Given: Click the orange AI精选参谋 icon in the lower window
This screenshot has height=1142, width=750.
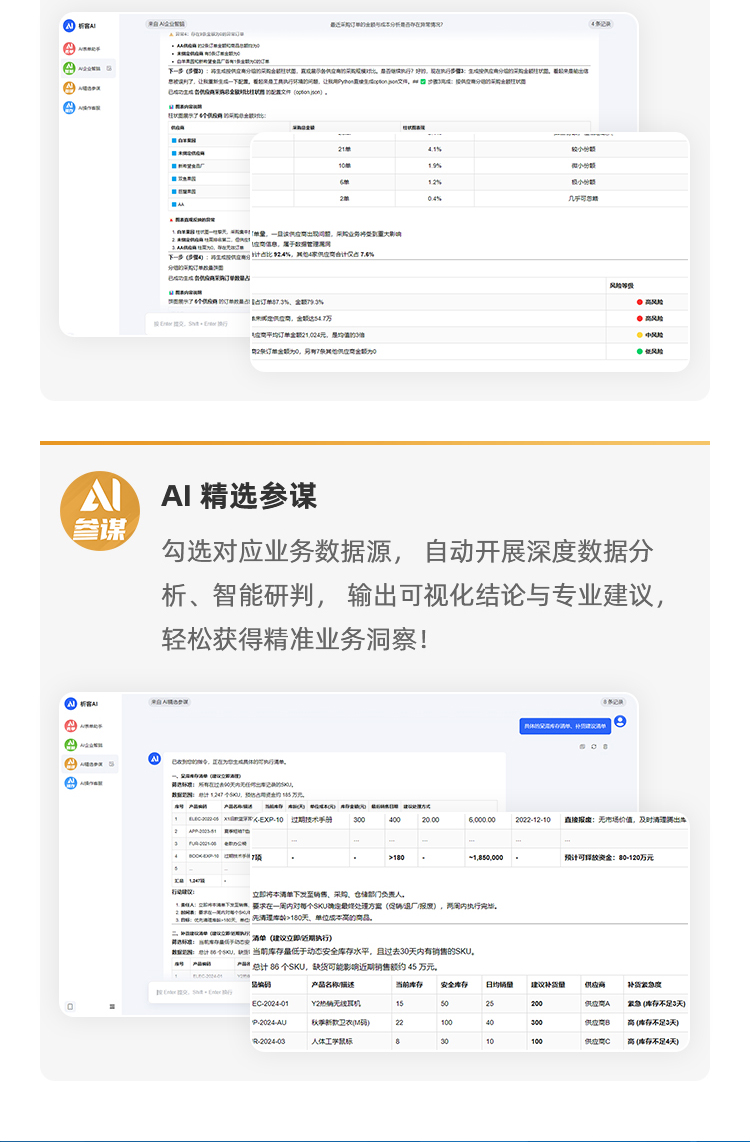Looking at the screenshot, I should click(x=71, y=764).
